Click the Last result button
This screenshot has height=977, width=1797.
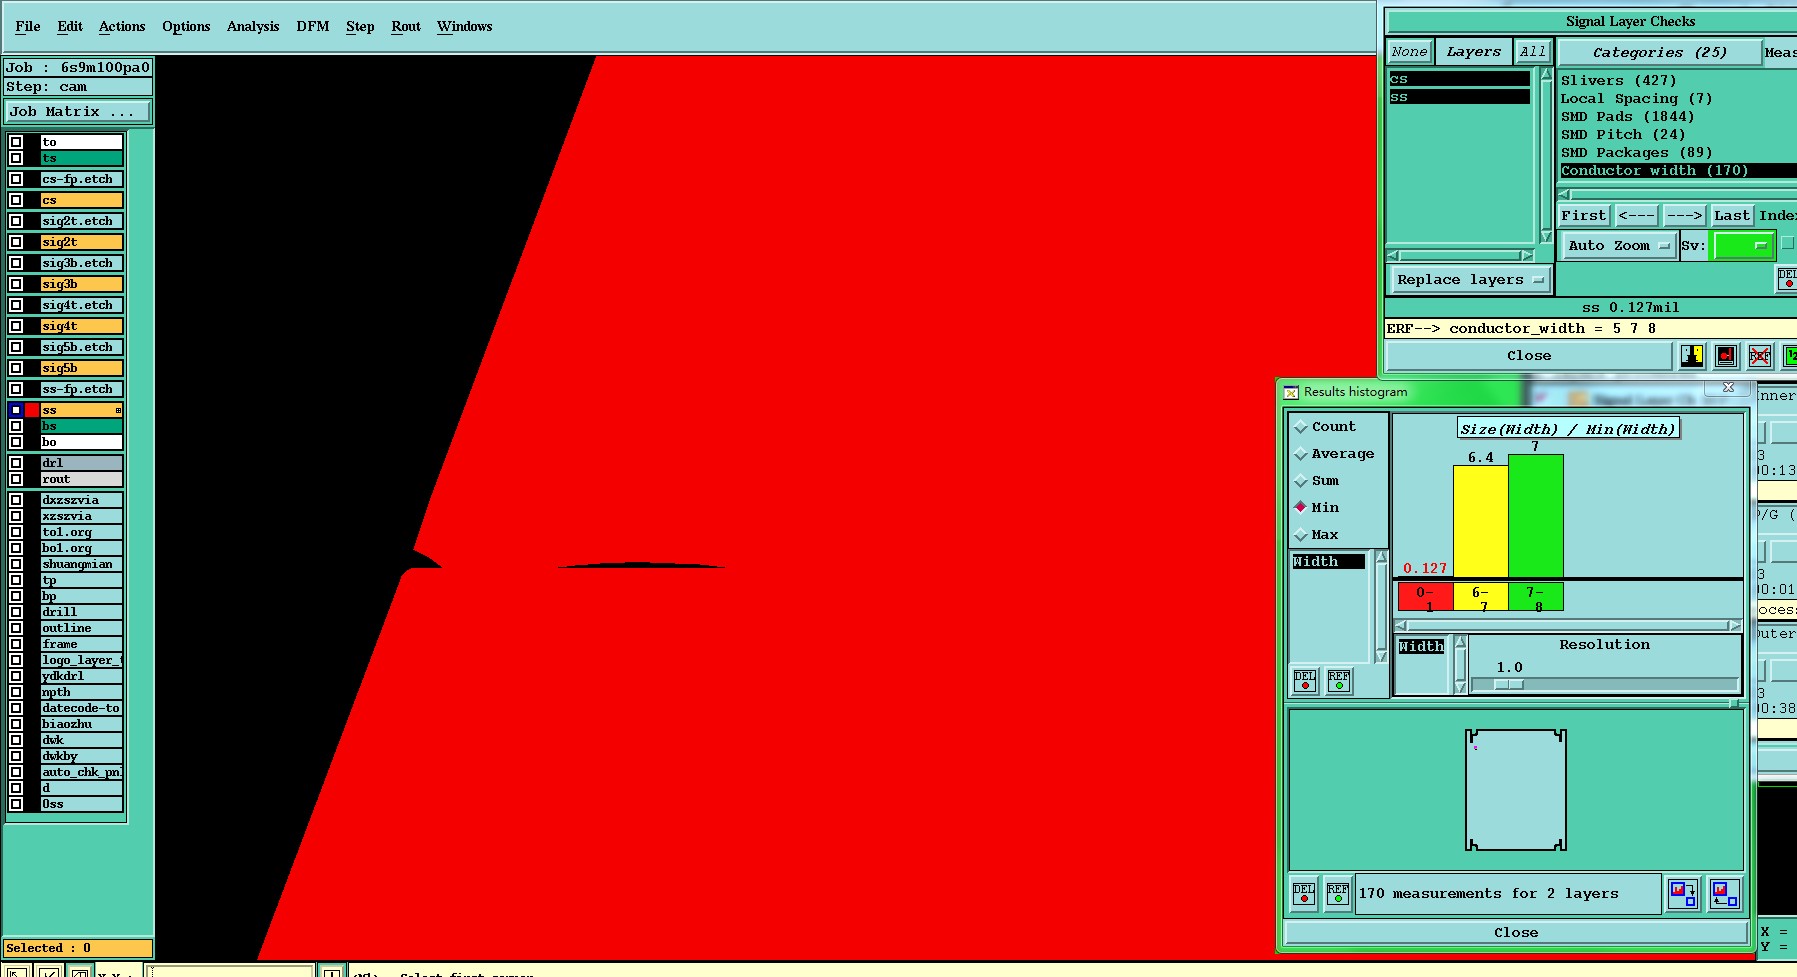coord(1731,216)
